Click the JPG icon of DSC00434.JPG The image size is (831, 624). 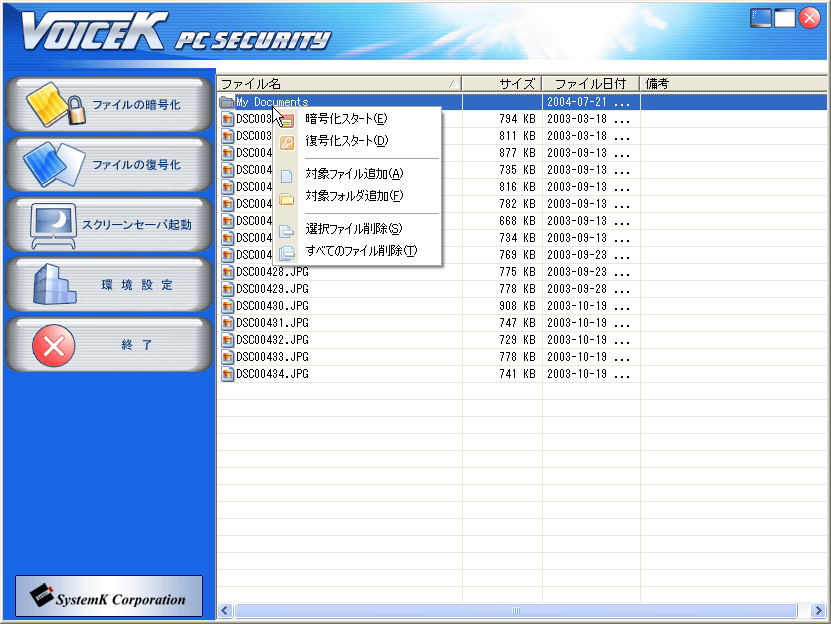227,374
